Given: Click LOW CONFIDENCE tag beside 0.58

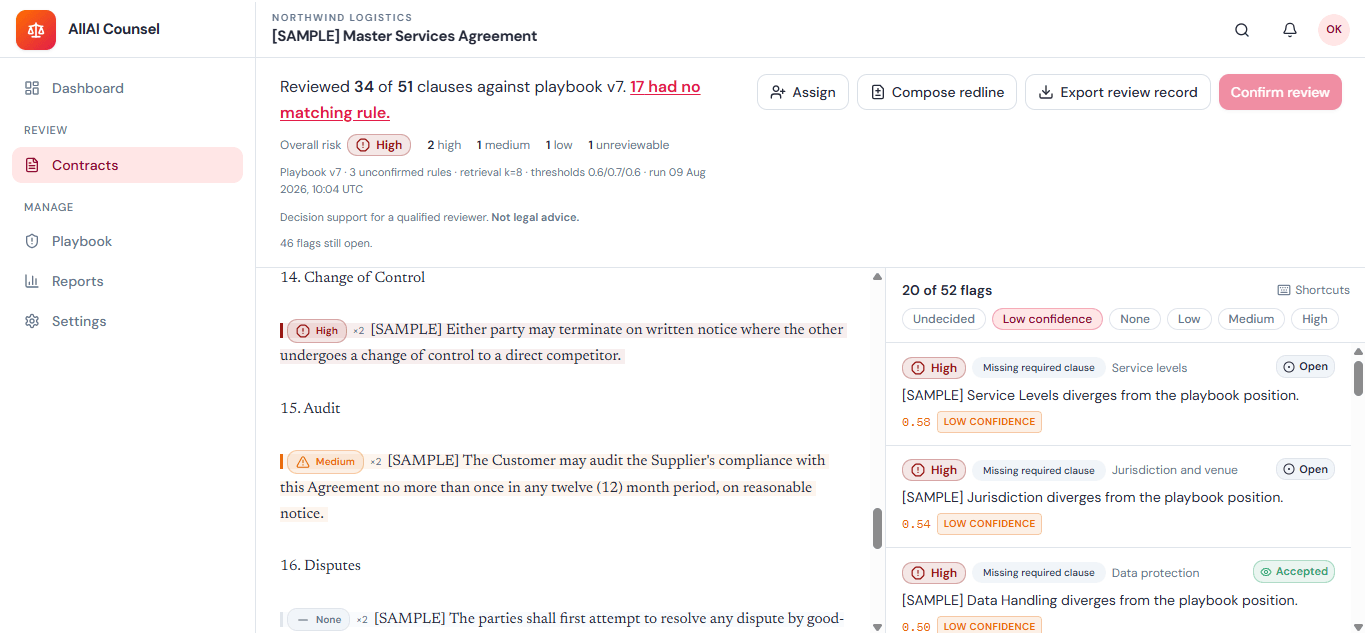Looking at the screenshot, I should [989, 422].
